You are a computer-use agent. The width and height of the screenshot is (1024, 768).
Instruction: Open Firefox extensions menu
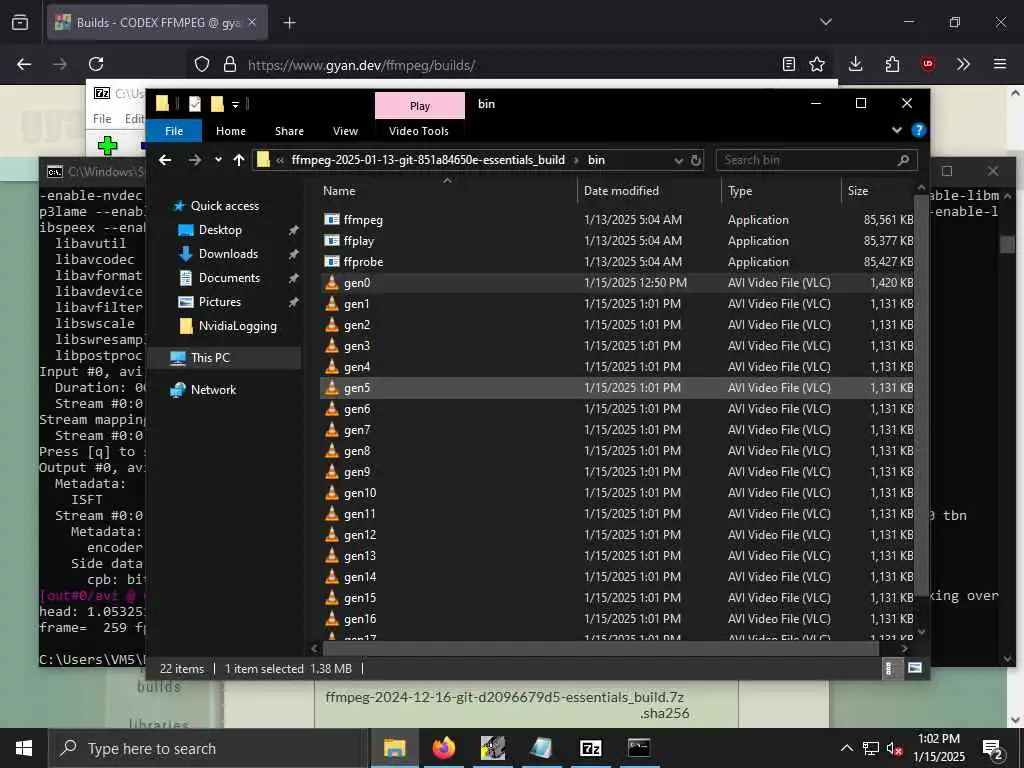892,64
